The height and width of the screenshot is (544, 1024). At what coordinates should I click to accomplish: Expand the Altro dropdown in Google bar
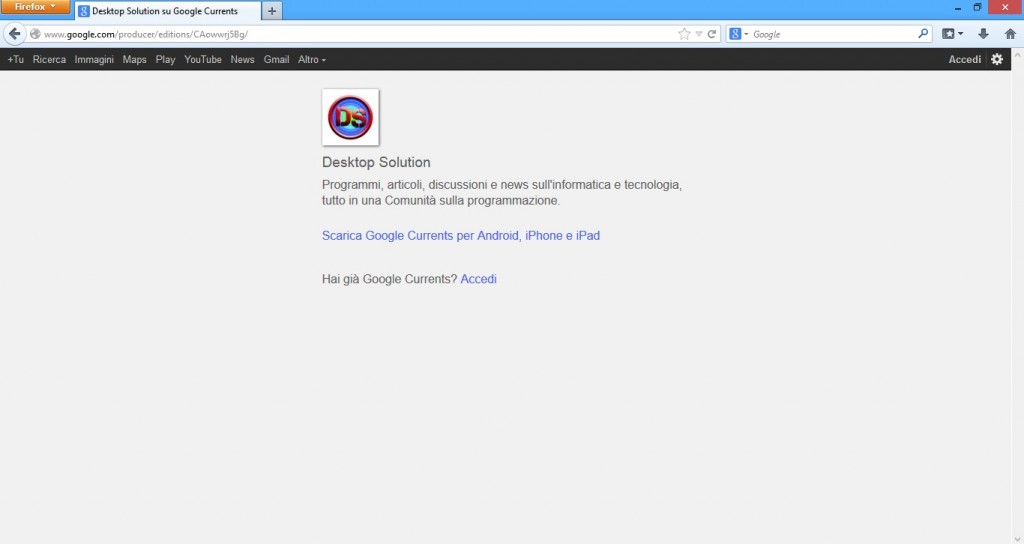pos(312,60)
